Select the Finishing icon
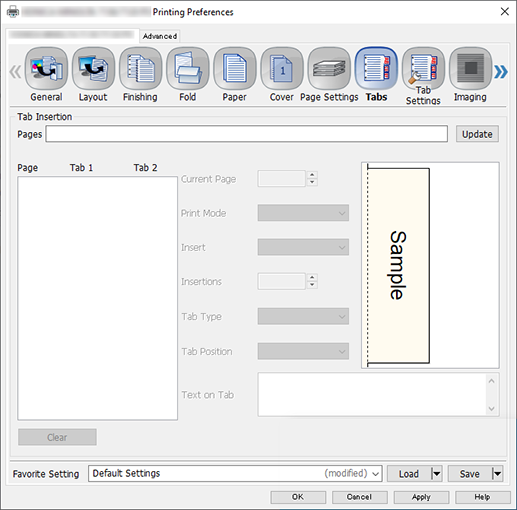517x510 pixels. [140, 69]
